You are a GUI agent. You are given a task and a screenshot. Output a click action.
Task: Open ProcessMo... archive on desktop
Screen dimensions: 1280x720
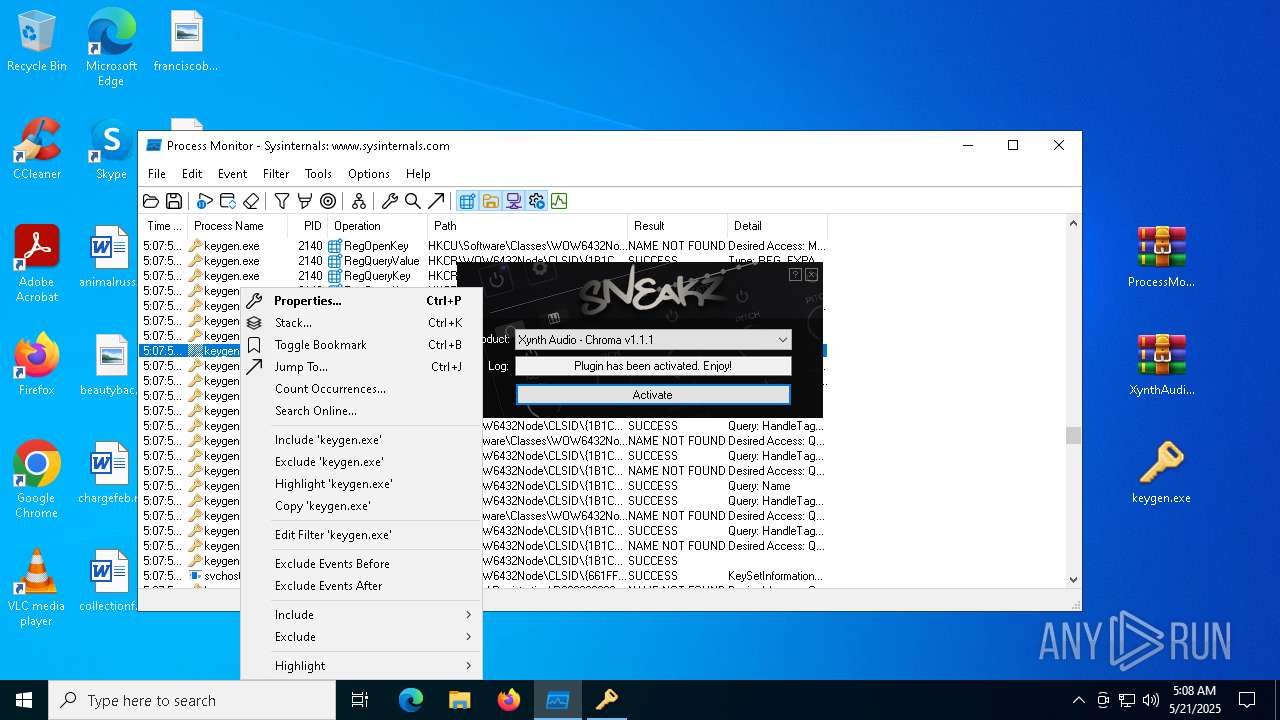(x=1161, y=257)
